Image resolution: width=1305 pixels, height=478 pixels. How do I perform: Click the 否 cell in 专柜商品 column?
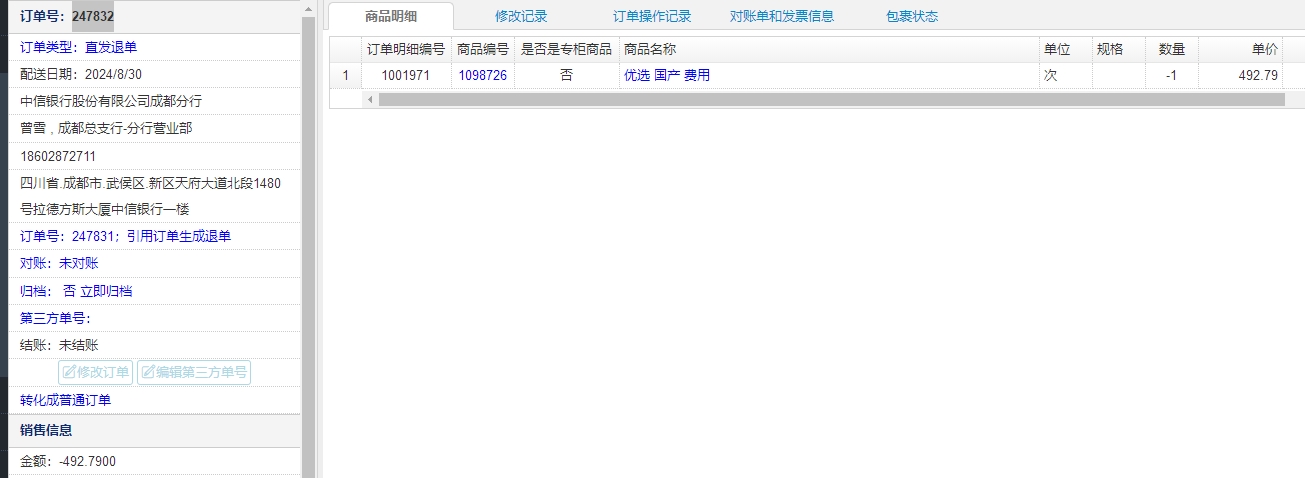567,75
